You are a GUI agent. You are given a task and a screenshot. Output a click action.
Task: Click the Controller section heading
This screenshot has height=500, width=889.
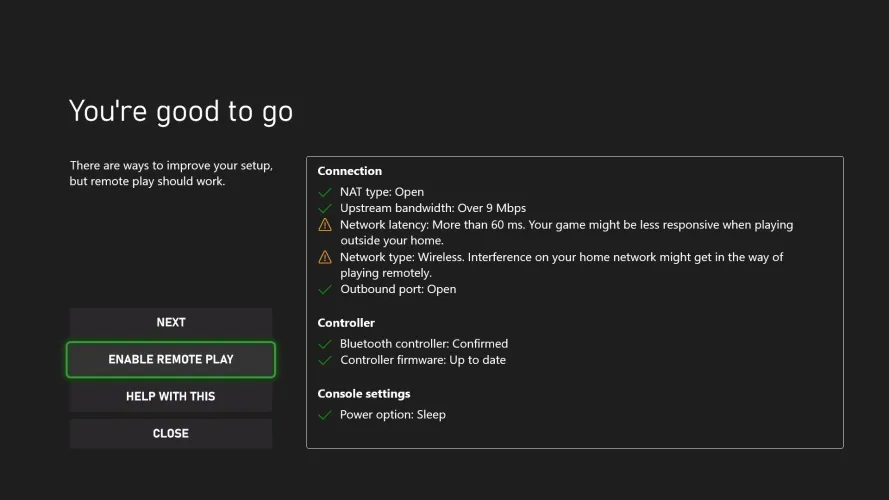click(346, 323)
